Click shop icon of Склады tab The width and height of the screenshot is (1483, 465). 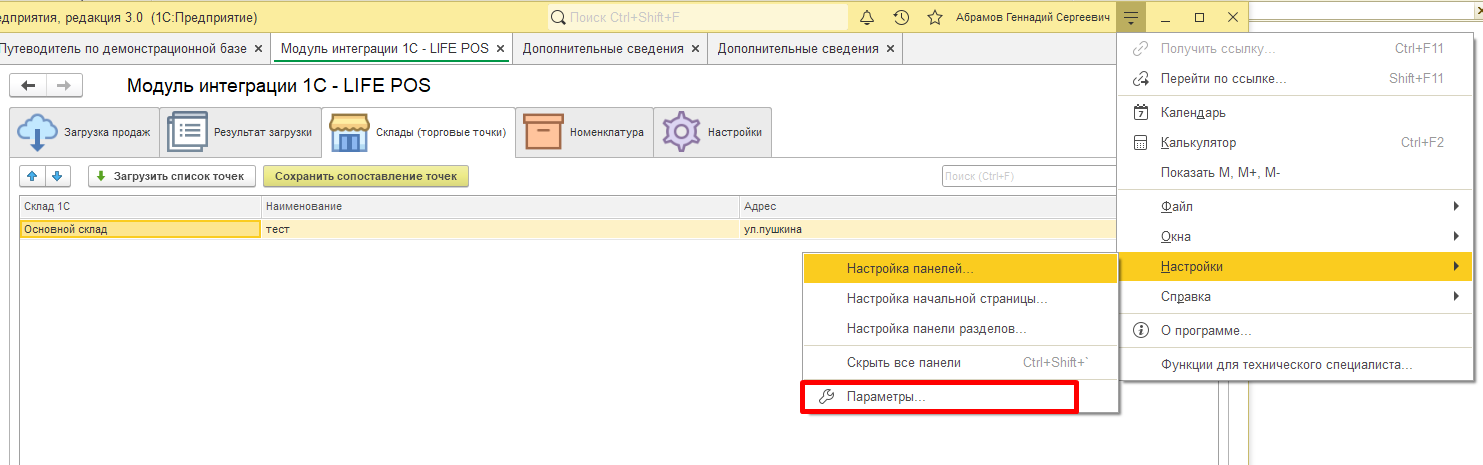[350, 132]
